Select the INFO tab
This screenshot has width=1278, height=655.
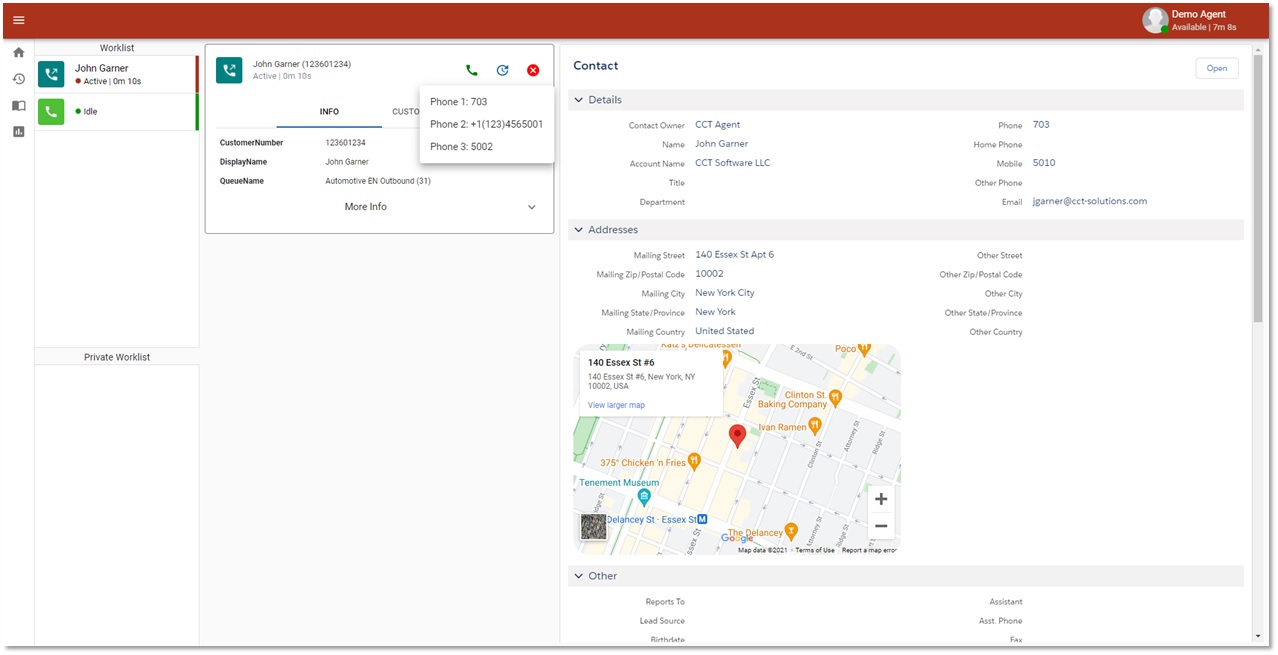pyautogui.click(x=329, y=112)
